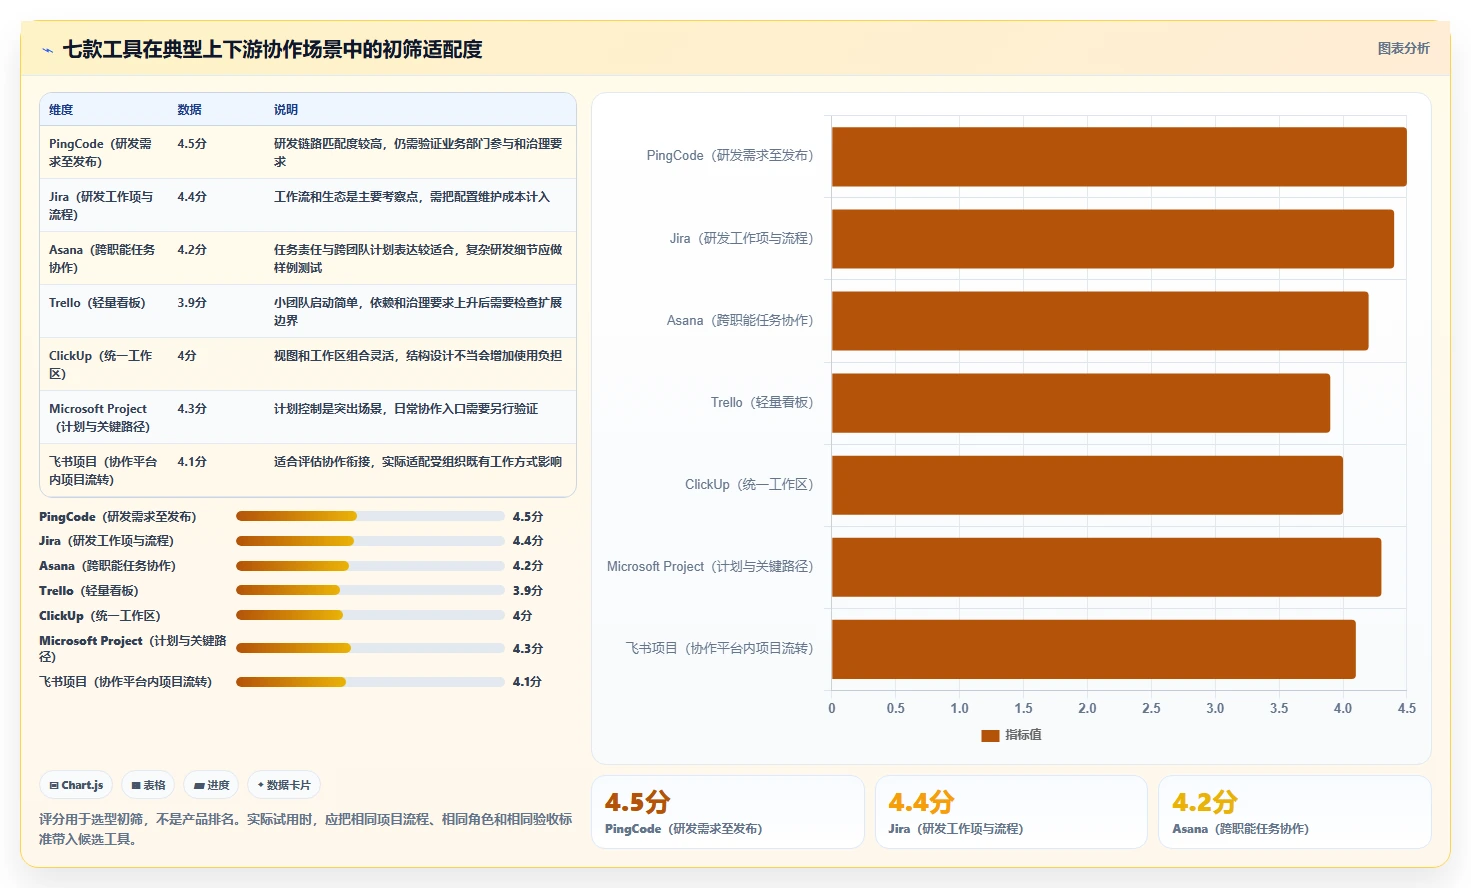1471x888 pixels.
Task: Click the Microsoft Project progress bar
Action: pyautogui.click(x=370, y=648)
